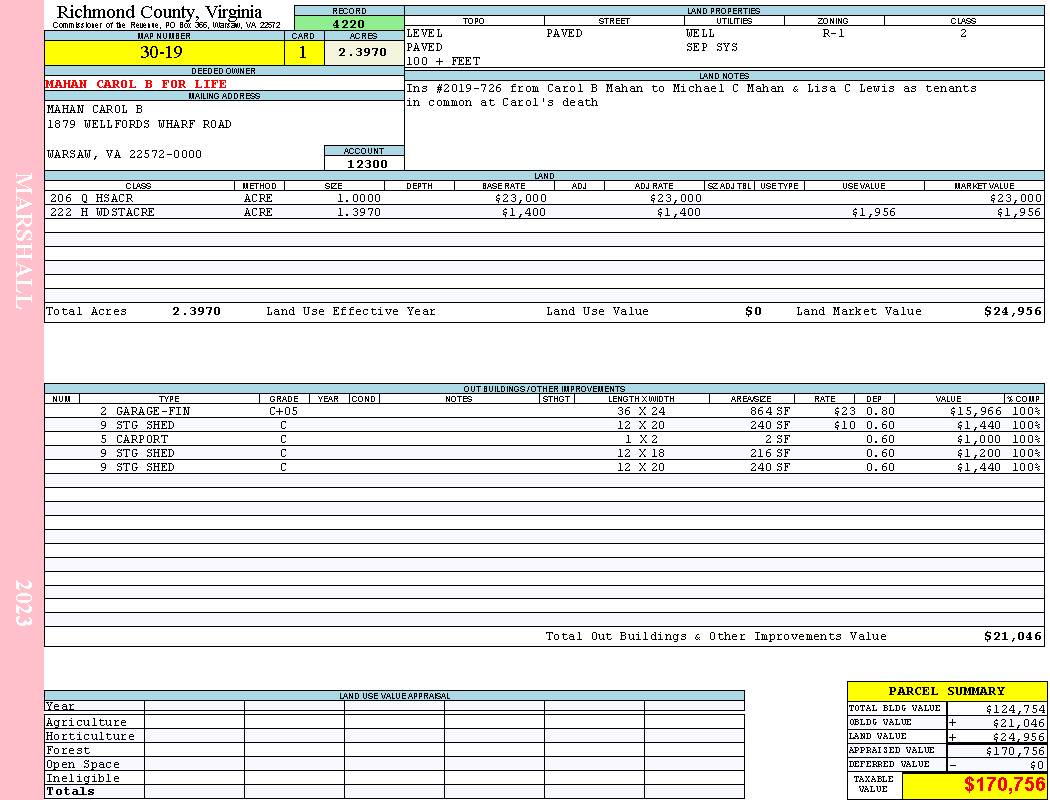The height and width of the screenshot is (800, 1050).
Task: Click topo value 100 + FEET
Action: (x=443, y=62)
